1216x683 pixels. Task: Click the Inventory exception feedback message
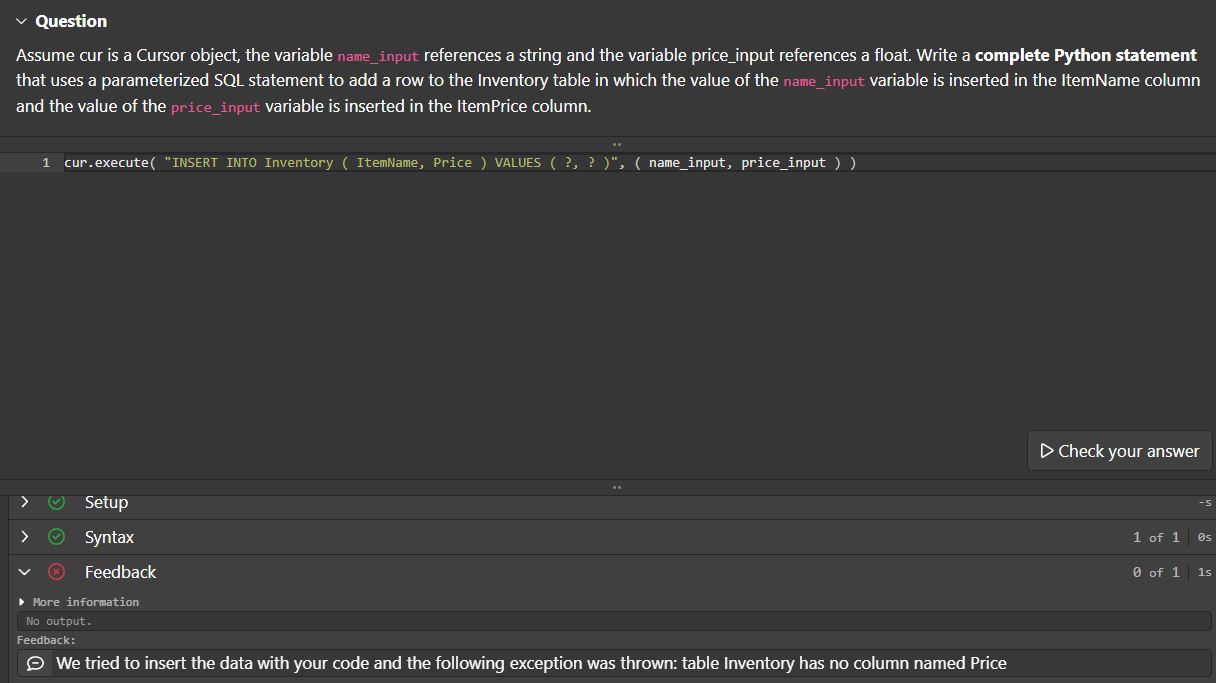530,663
